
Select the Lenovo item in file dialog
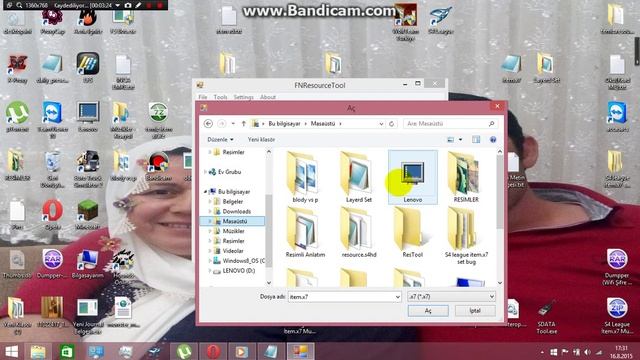[413, 177]
